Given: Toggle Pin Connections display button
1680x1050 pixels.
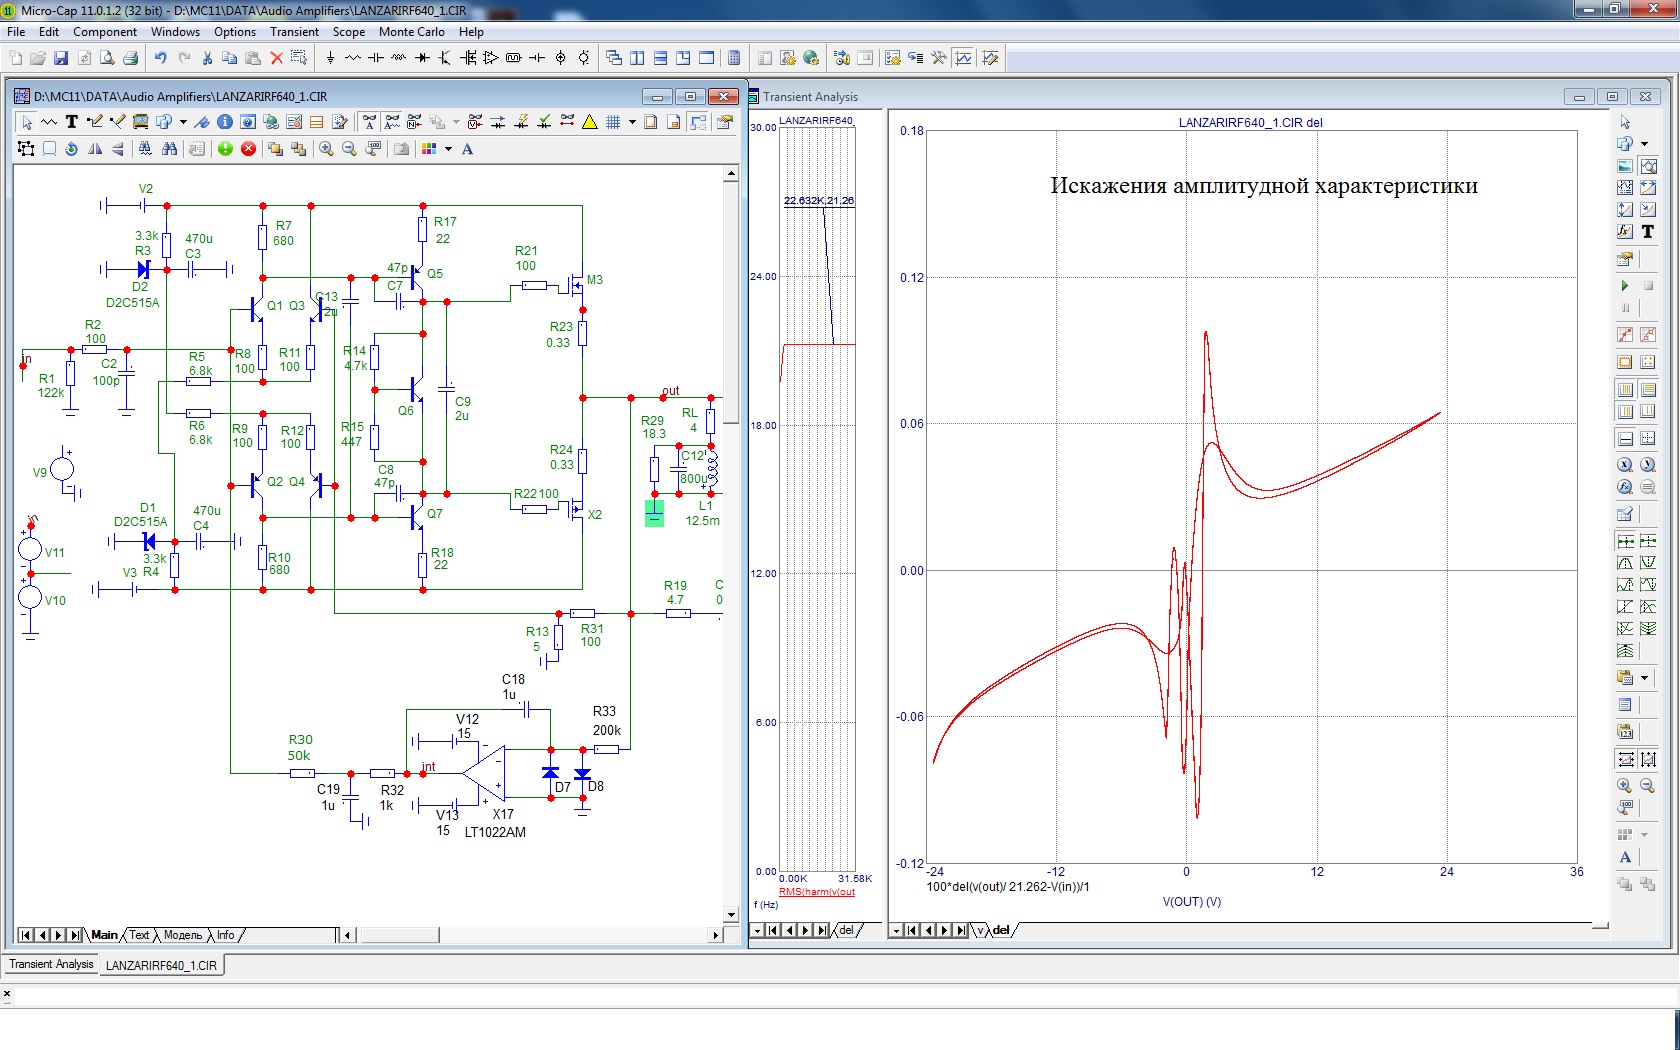Looking at the screenshot, I should pyautogui.click(x=567, y=122).
